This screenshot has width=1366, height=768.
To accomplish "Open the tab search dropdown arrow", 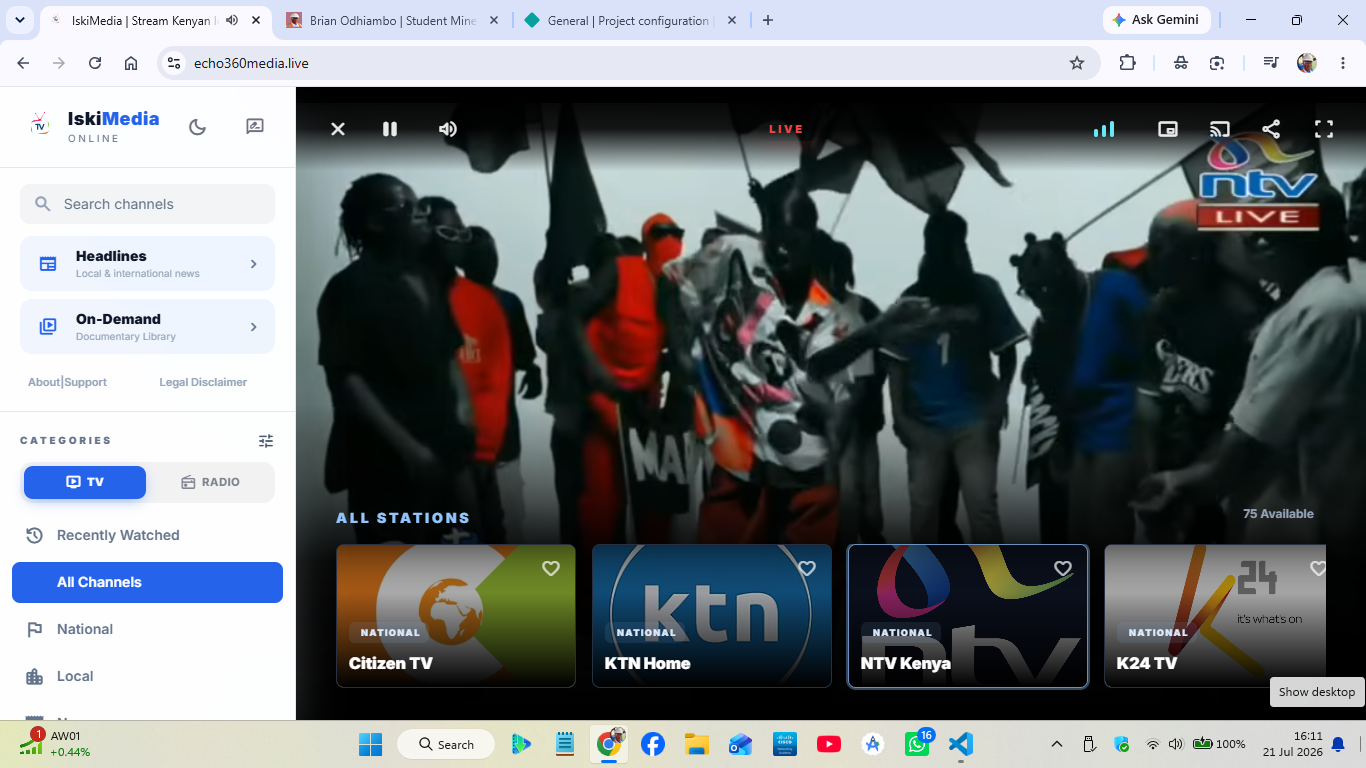I will click(x=20, y=20).
